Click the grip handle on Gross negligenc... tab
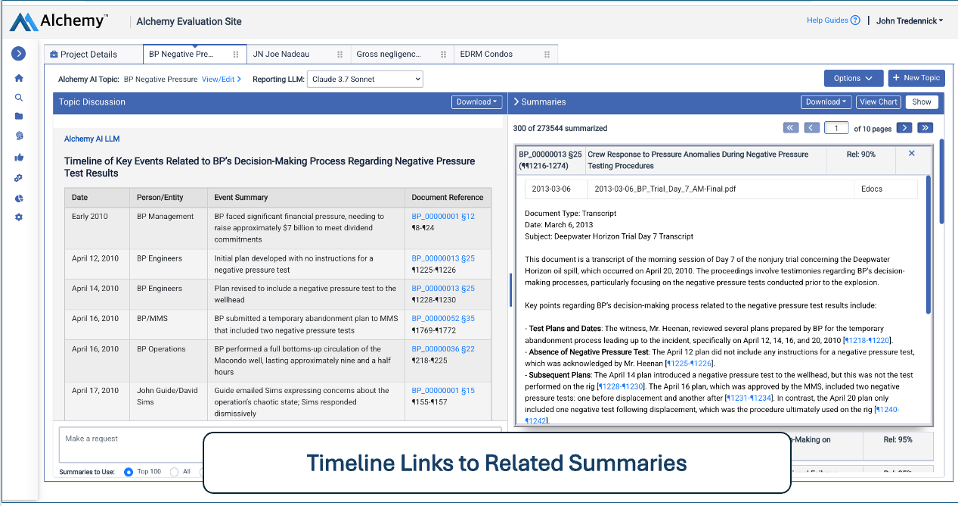This screenshot has height=506, width=958. click(443, 54)
